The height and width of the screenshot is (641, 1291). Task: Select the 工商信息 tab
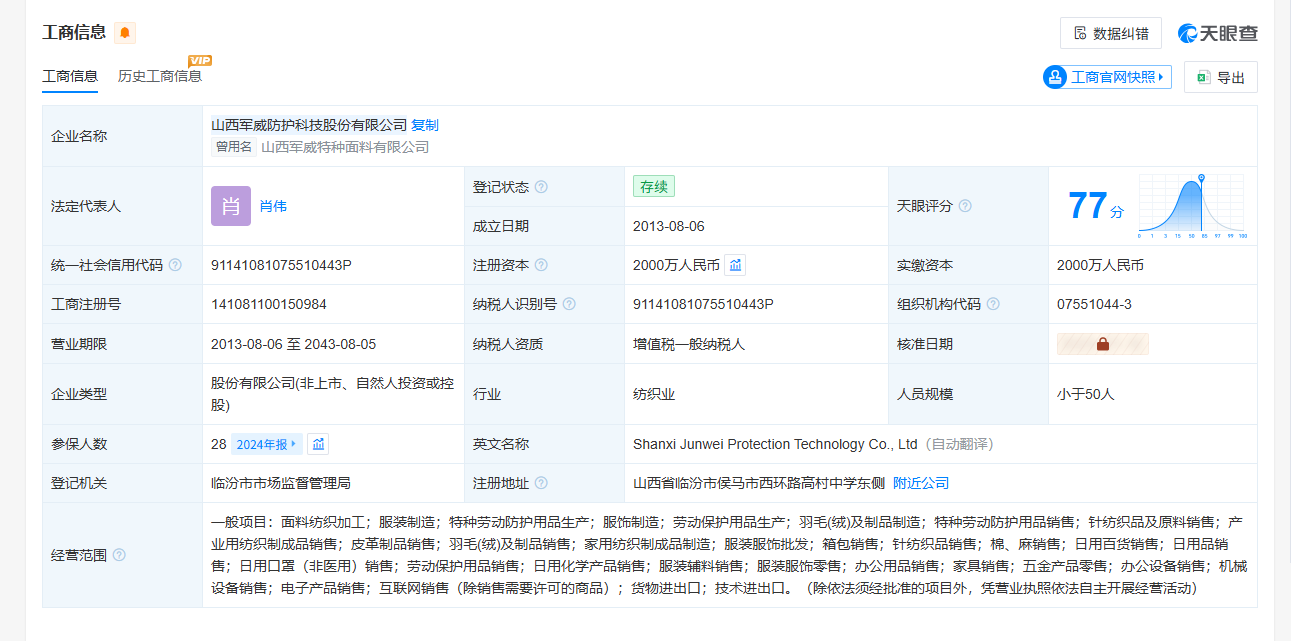click(70, 76)
